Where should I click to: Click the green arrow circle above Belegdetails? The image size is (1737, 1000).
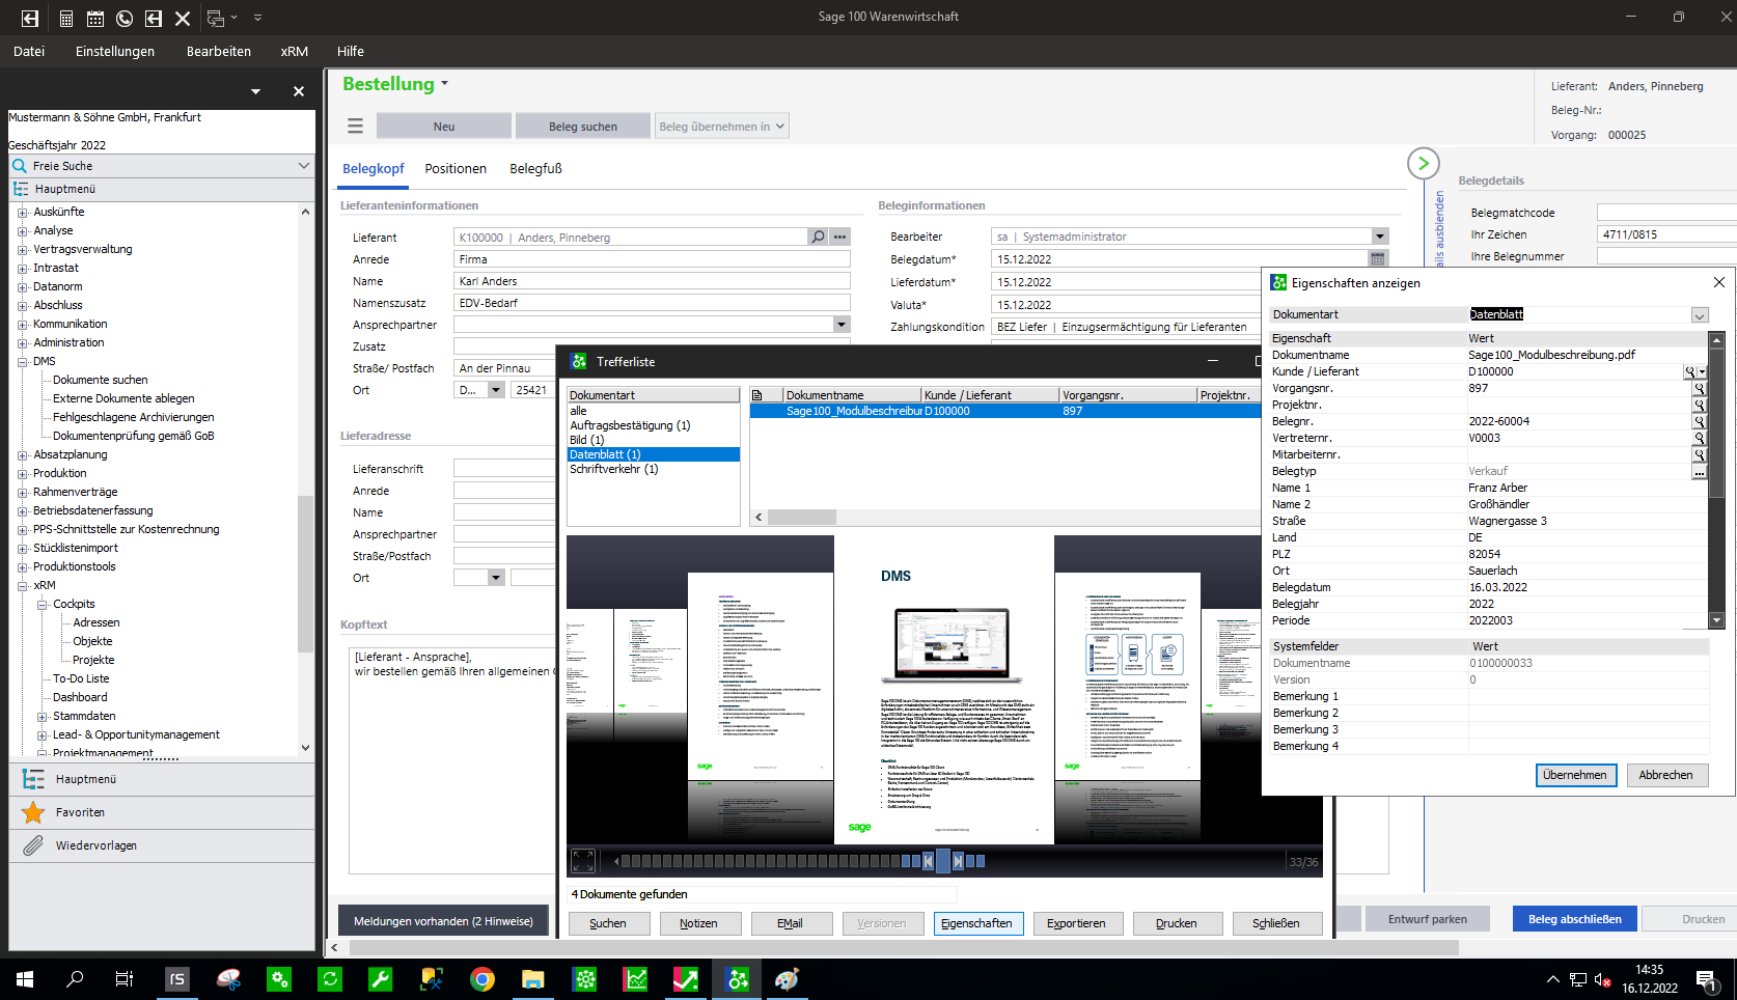point(1422,163)
